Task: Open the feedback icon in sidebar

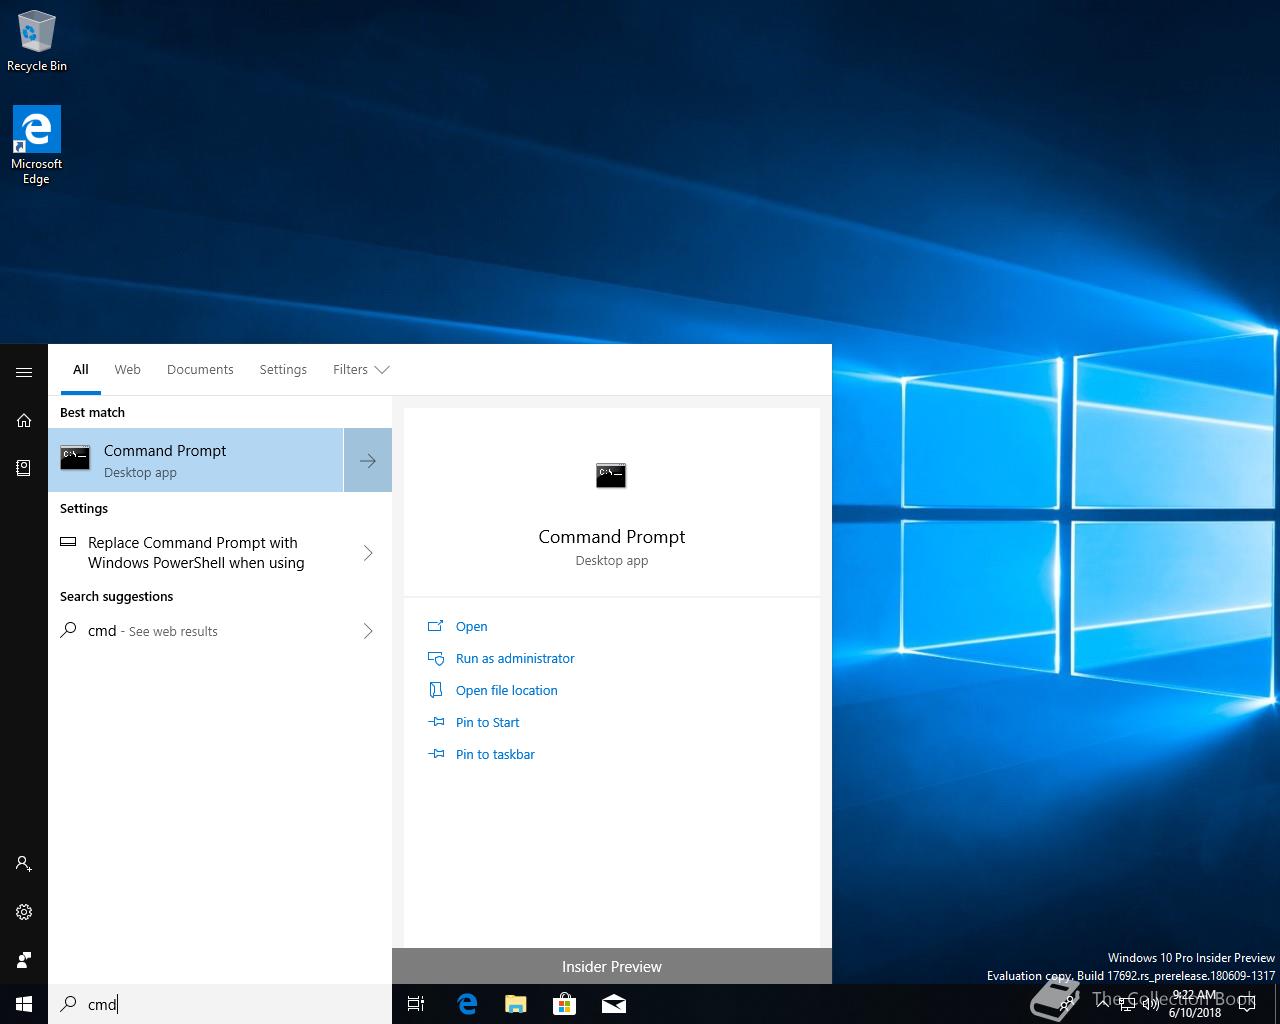Action: (x=24, y=959)
